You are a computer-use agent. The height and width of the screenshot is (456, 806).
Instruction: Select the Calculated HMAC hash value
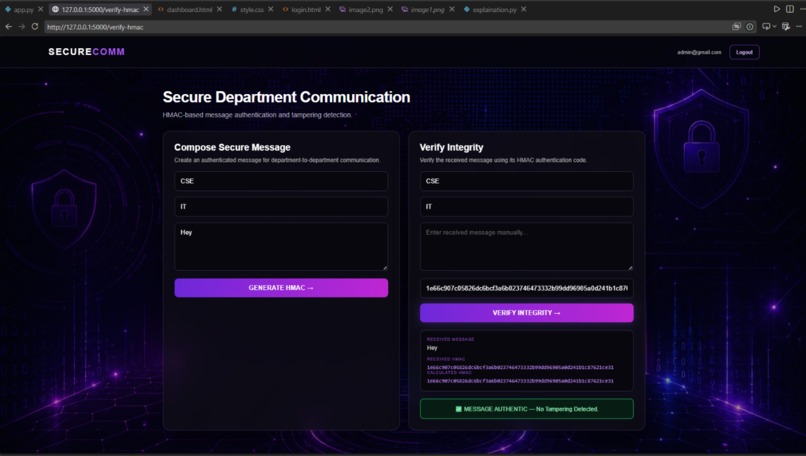[520, 381]
